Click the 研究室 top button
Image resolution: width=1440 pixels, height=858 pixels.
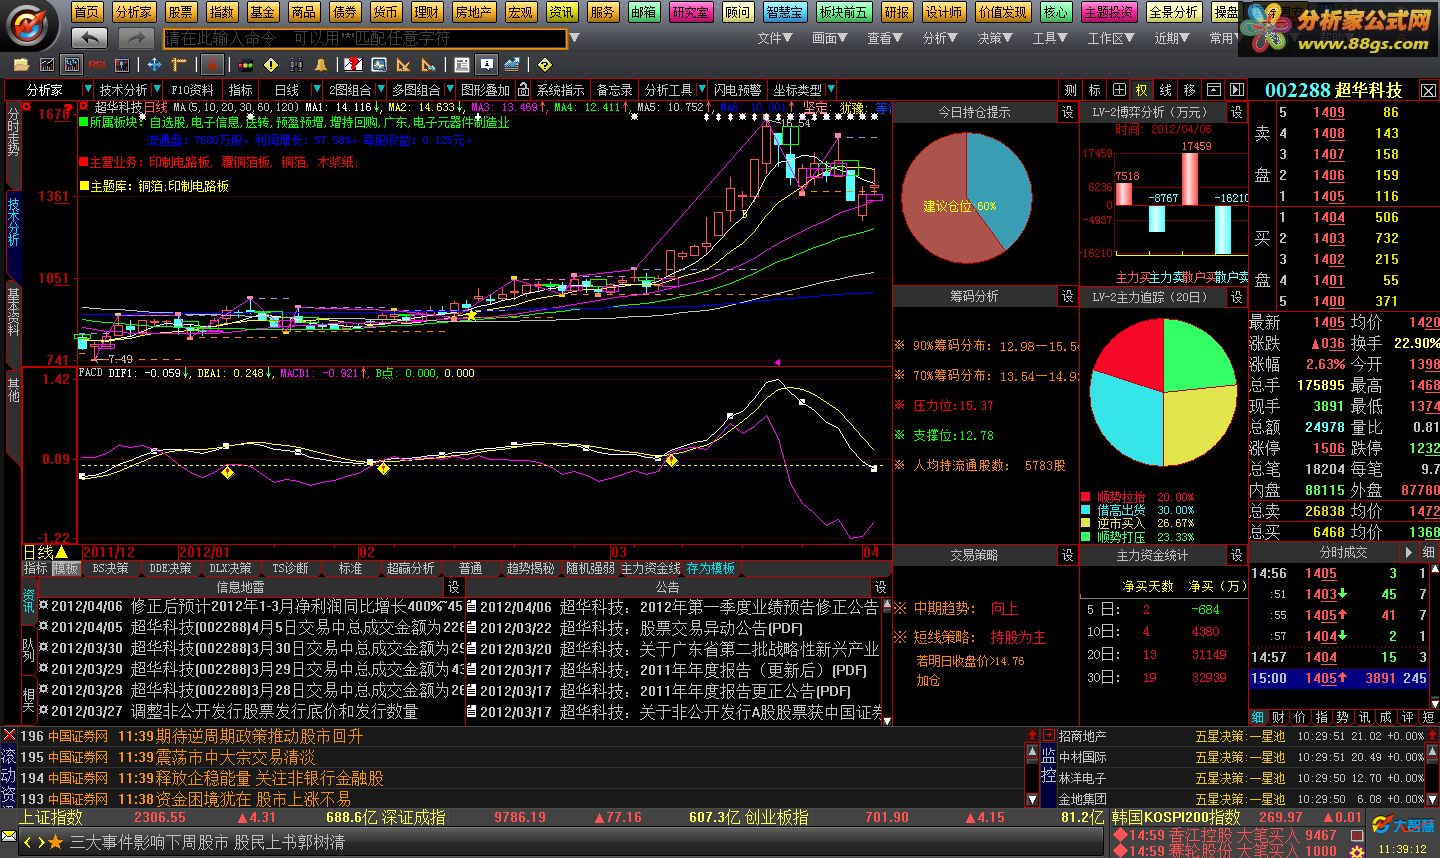coord(690,12)
